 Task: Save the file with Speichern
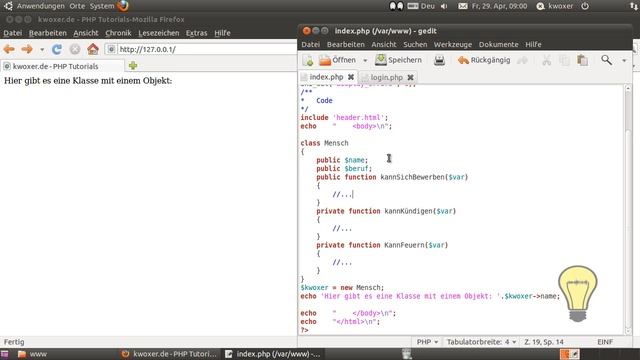(398, 60)
